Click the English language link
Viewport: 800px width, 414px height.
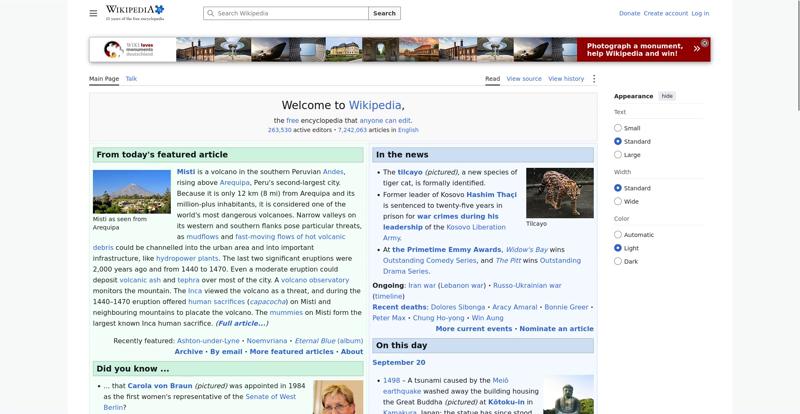tap(408, 130)
